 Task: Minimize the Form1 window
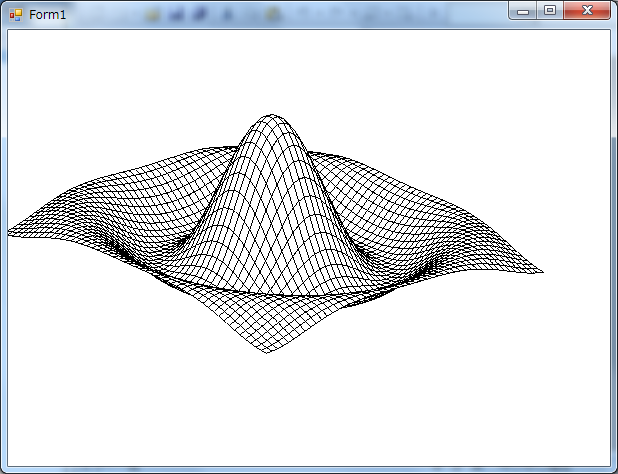pos(523,11)
